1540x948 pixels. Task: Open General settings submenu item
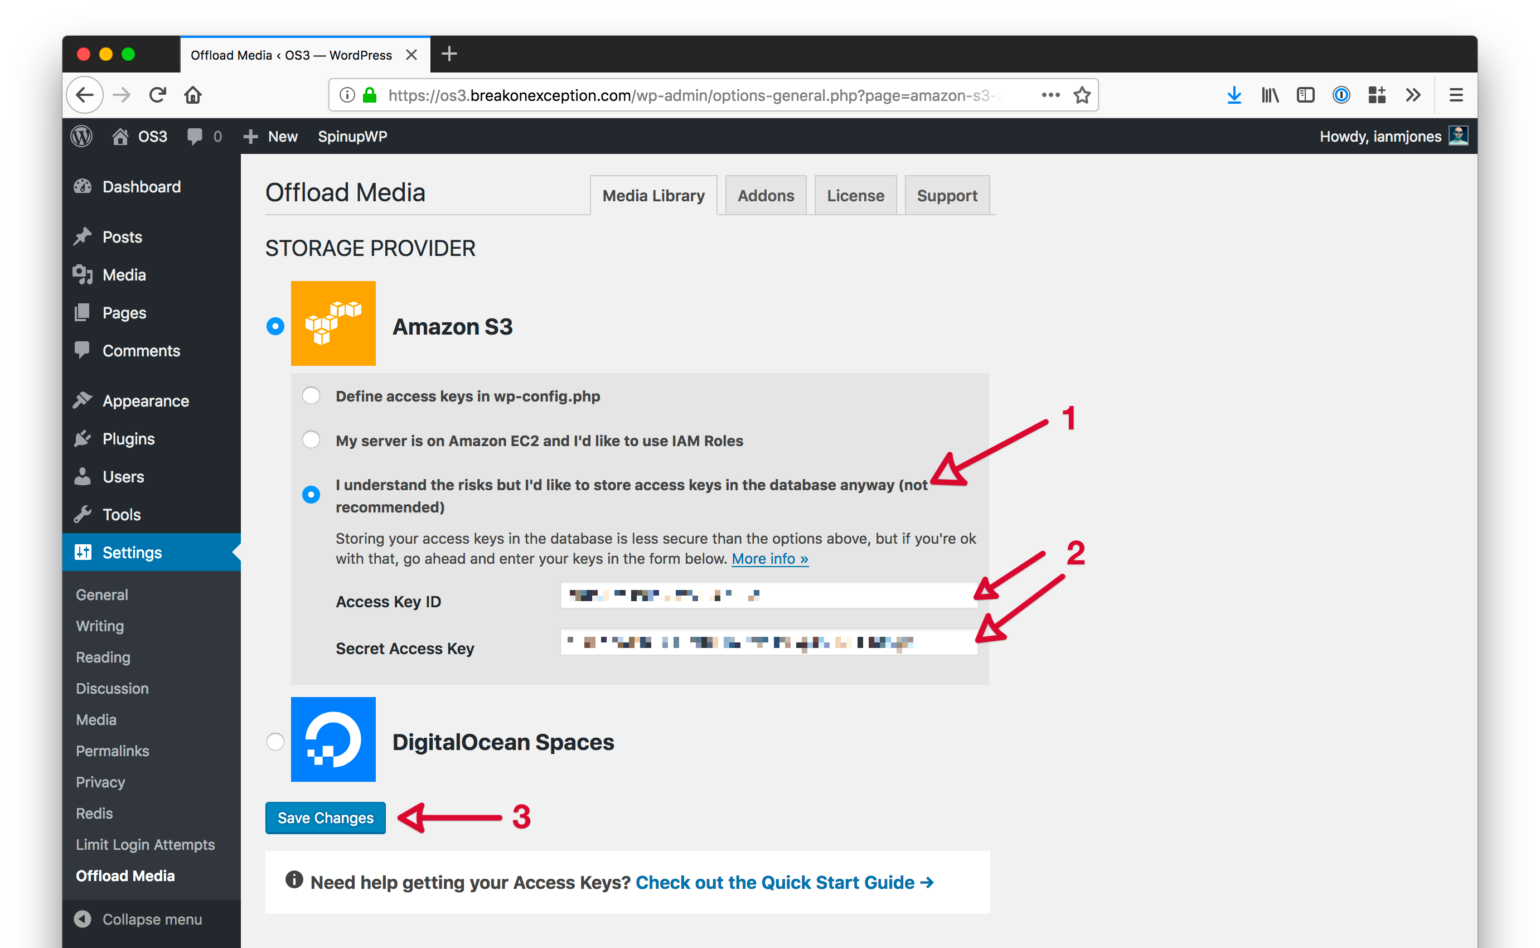[102, 595]
